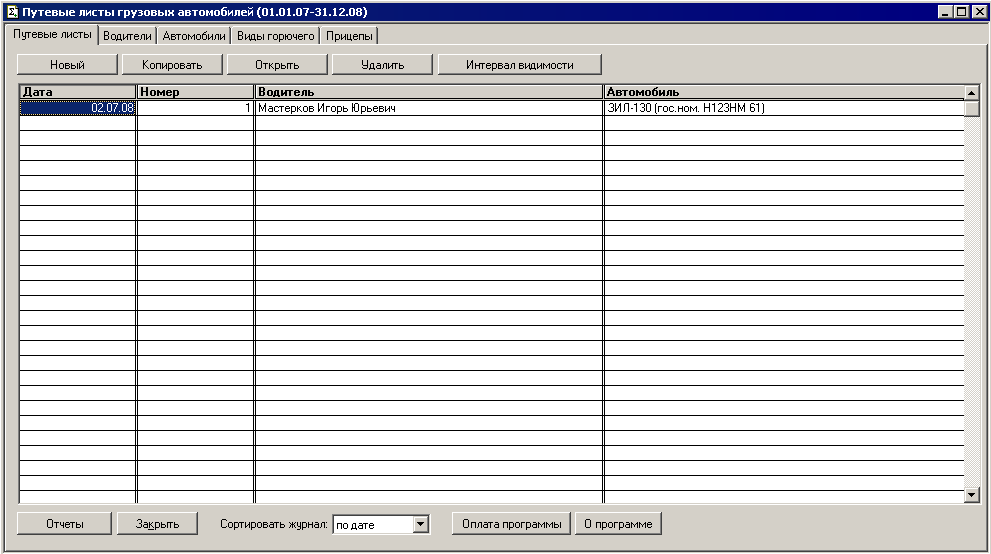
Task: Switch to the Водители tab
Action: (127, 36)
